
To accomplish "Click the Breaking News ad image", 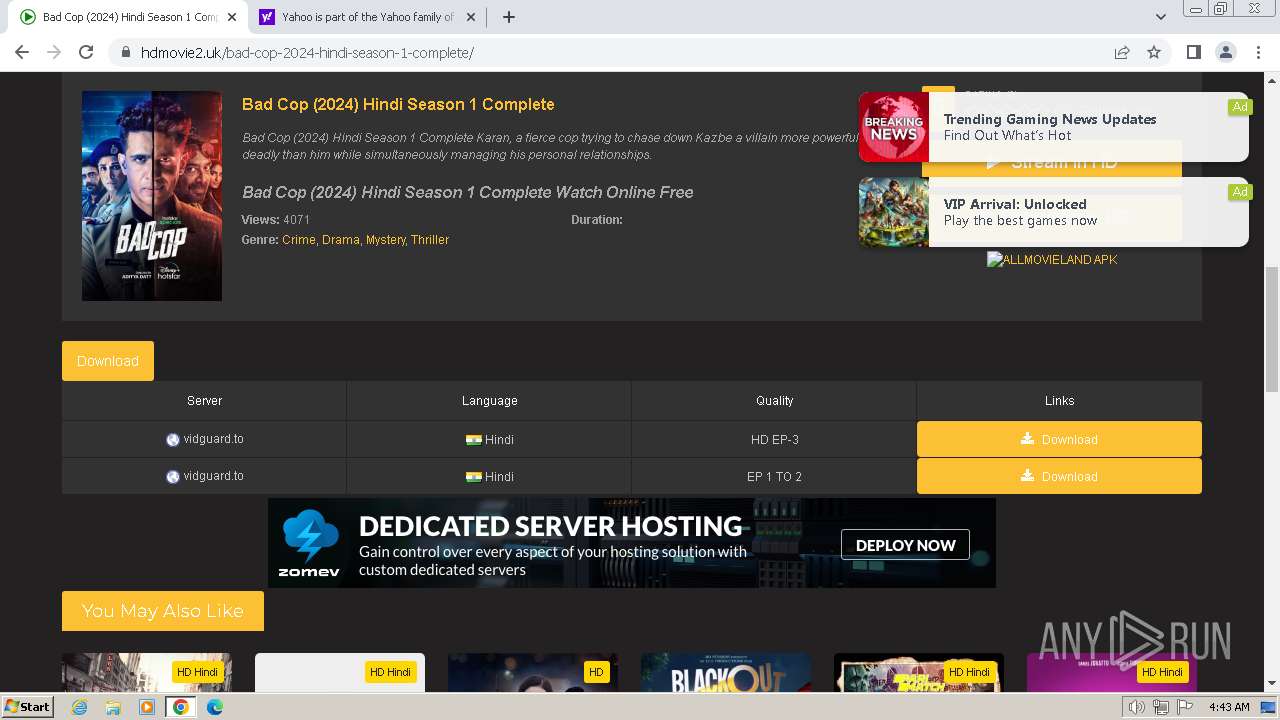I will pos(894,127).
